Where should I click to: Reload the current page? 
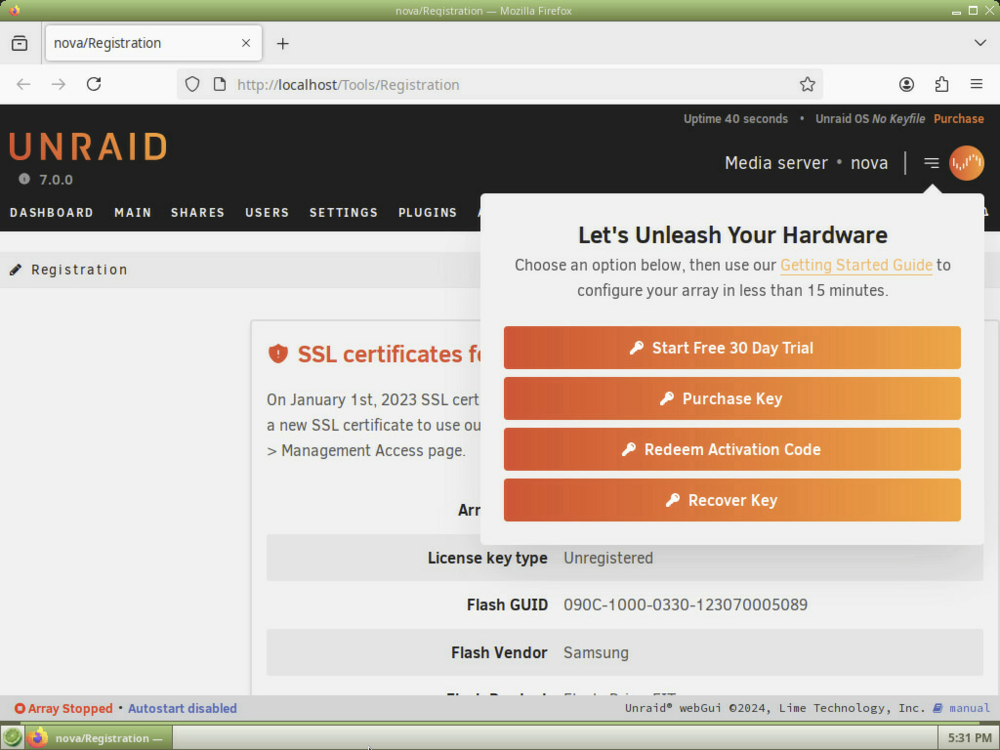click(x=94, y=84)
